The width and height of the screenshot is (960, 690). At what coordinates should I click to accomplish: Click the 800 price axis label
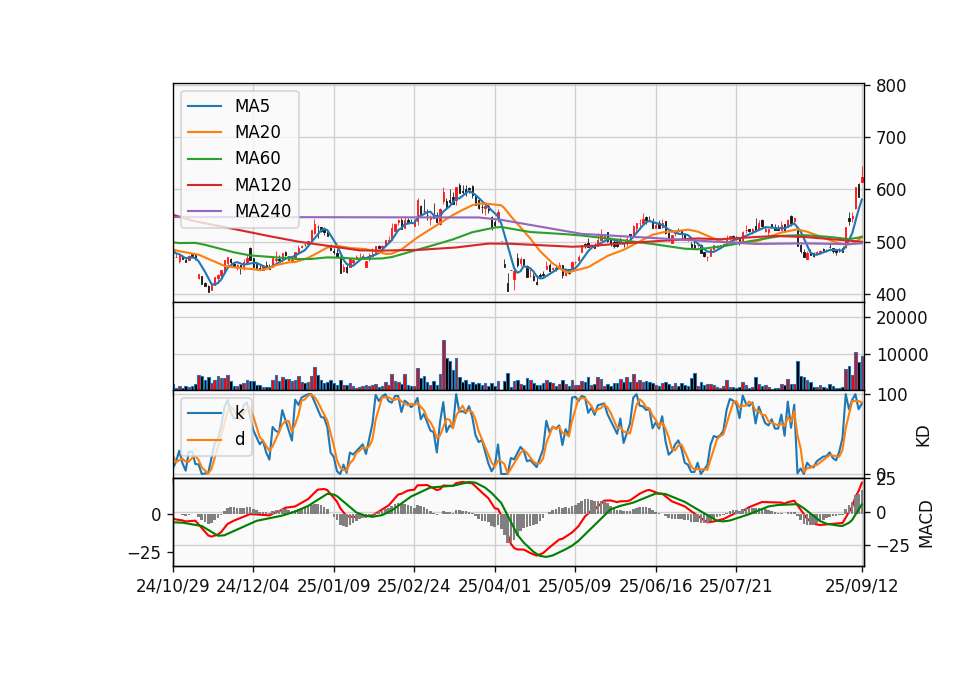891,86
